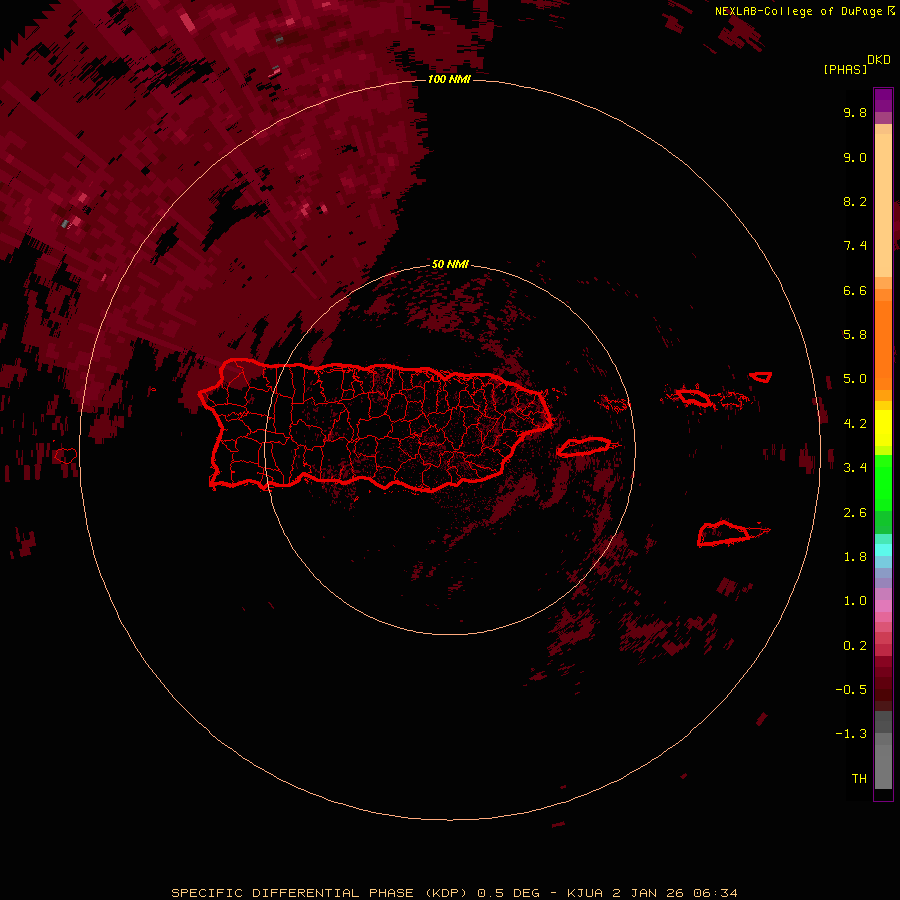This screenshot has height=900, width=900.
Task: Select the 8.2 scale label
Action: 855,201
